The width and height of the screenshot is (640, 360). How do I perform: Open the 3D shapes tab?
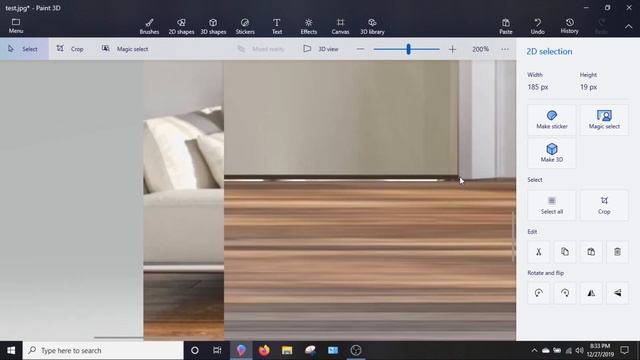213,26
